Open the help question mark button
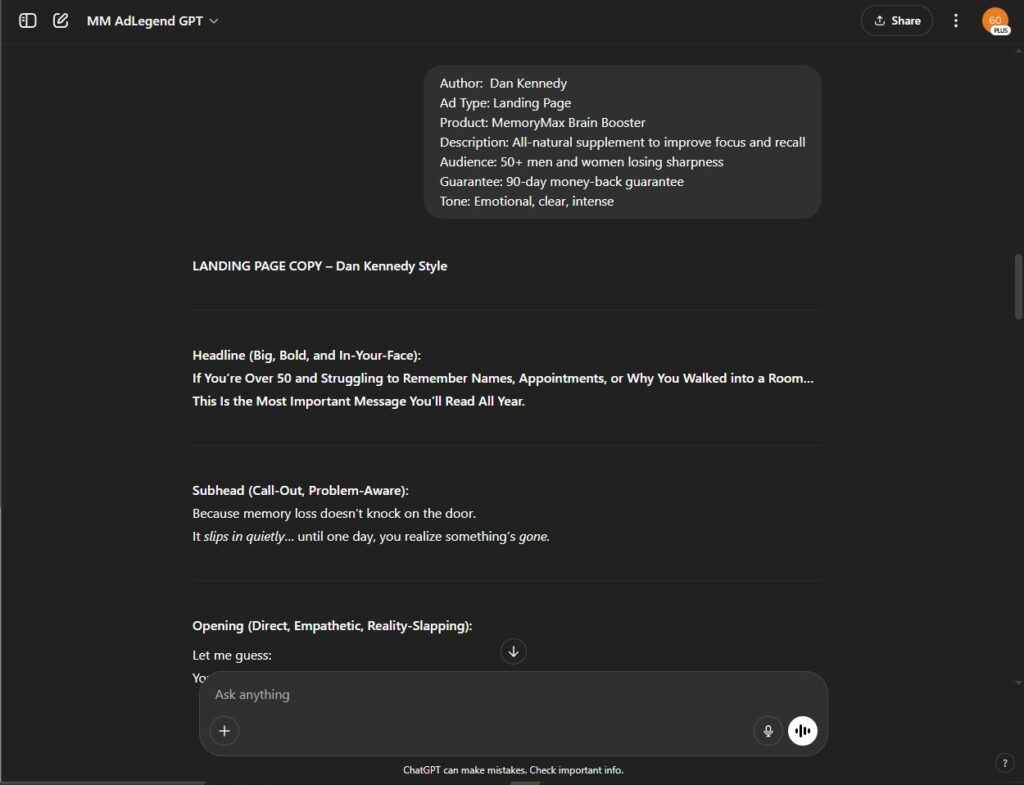 pos(1004,763)
